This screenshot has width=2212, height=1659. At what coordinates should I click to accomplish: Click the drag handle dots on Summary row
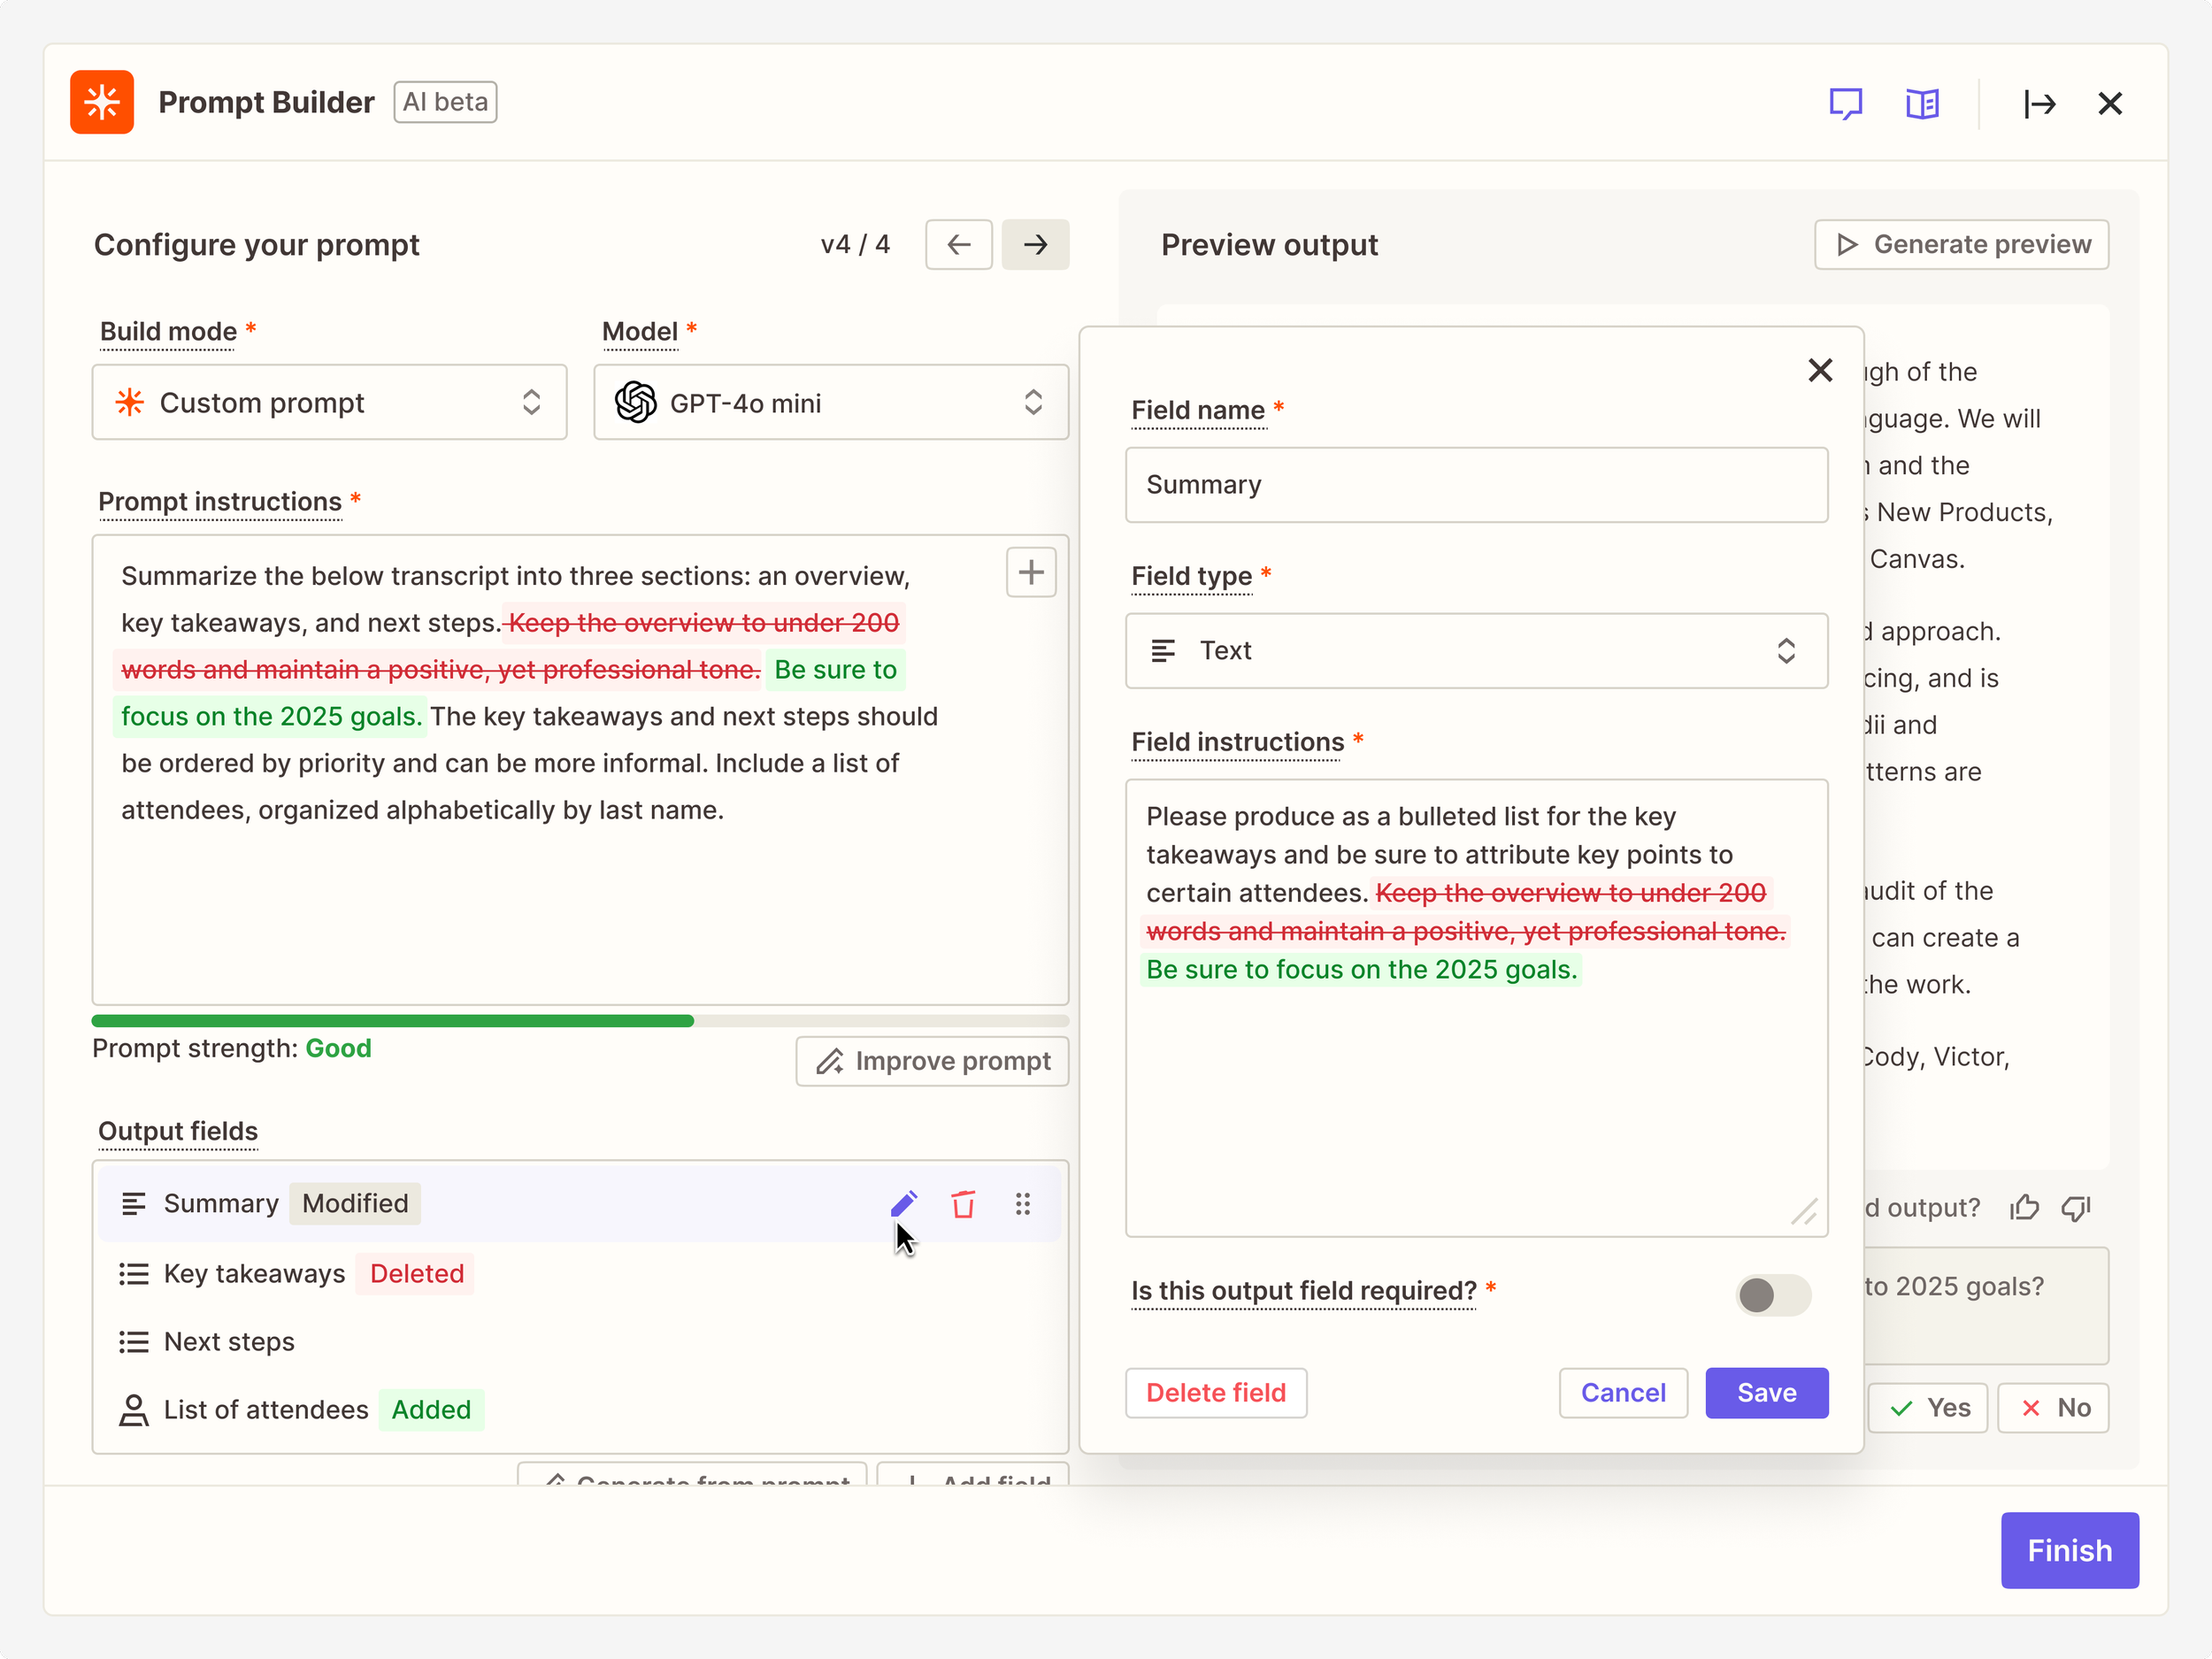[1022, 1204]
